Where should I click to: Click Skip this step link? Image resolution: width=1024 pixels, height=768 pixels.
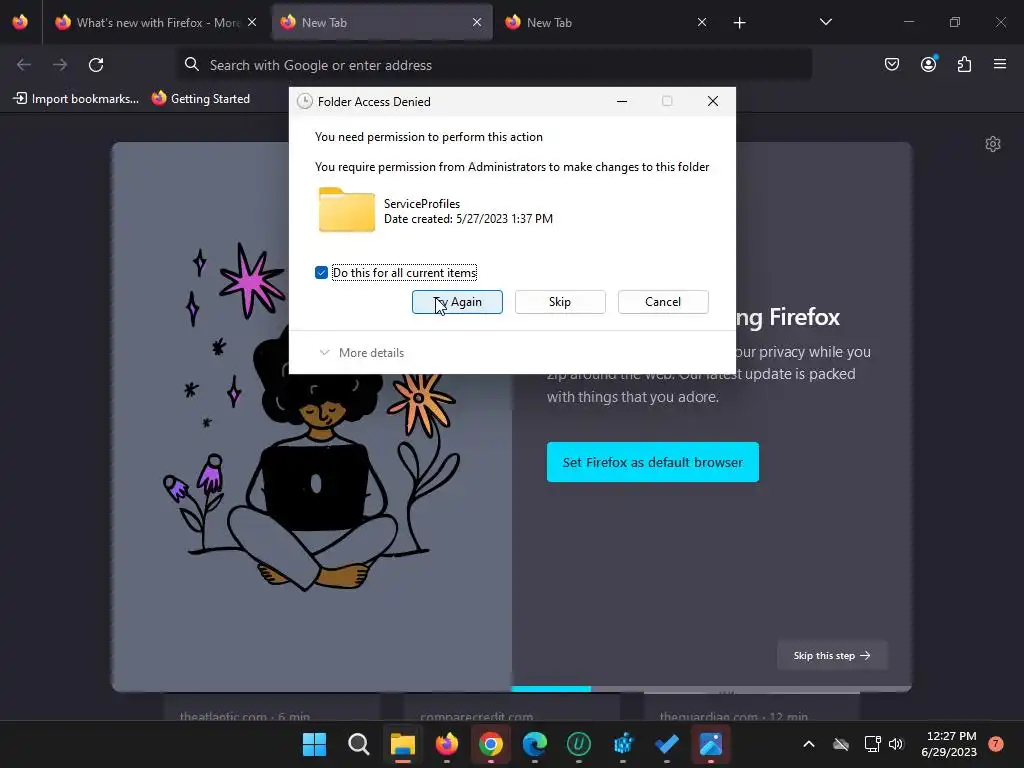831,655
